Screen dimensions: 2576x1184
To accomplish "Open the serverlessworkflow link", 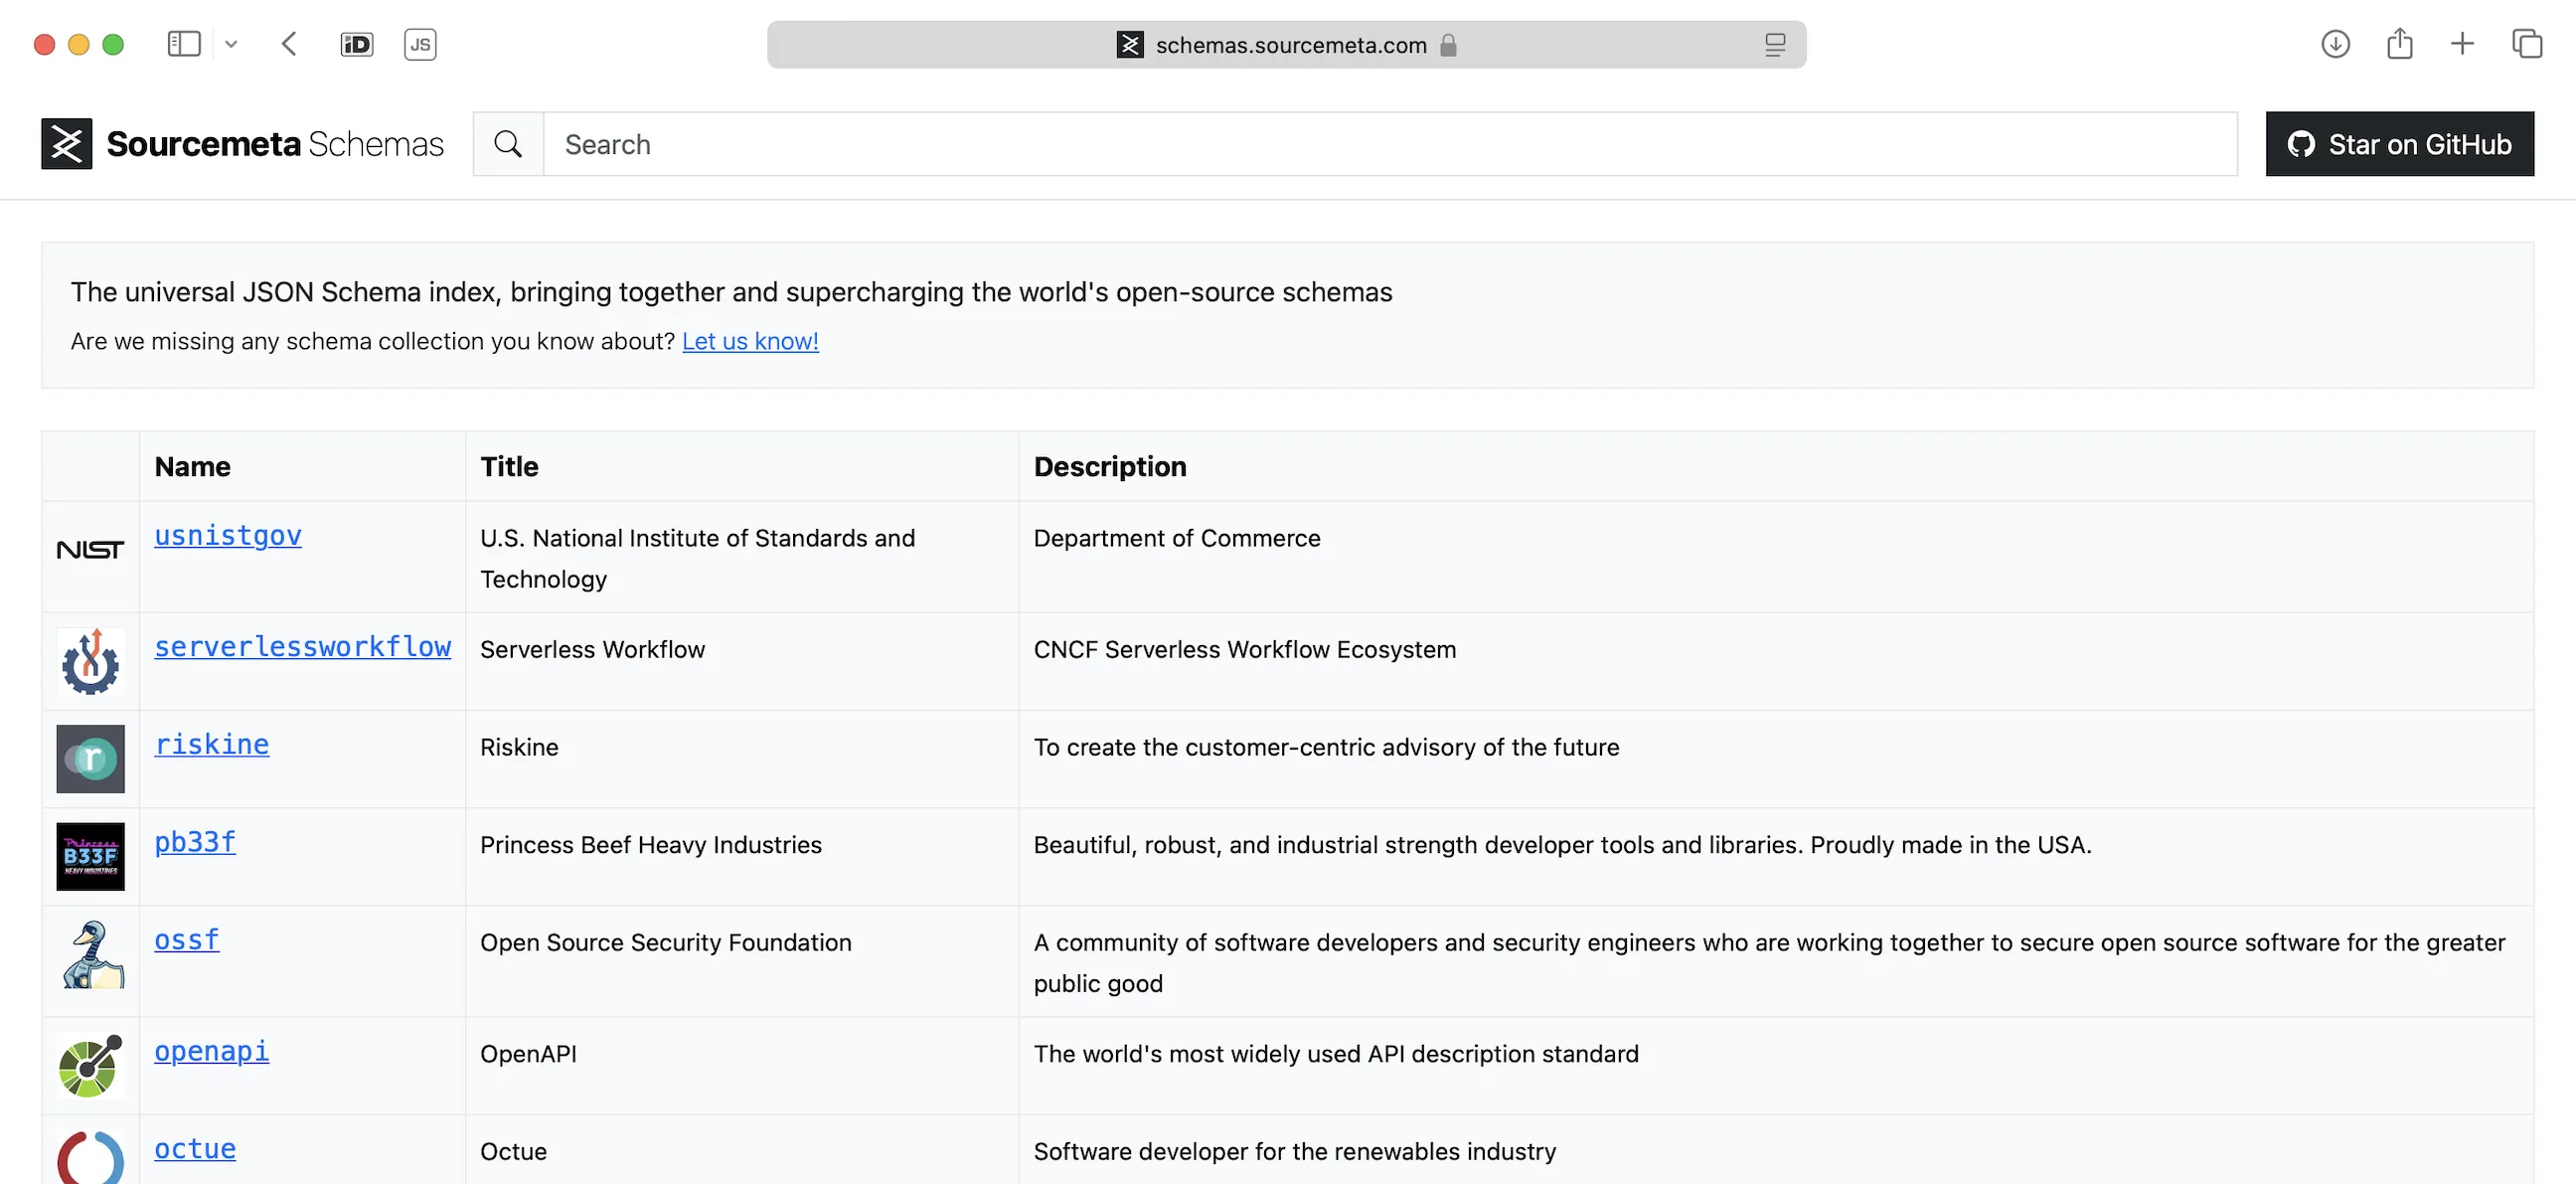I will click(302, 647).
